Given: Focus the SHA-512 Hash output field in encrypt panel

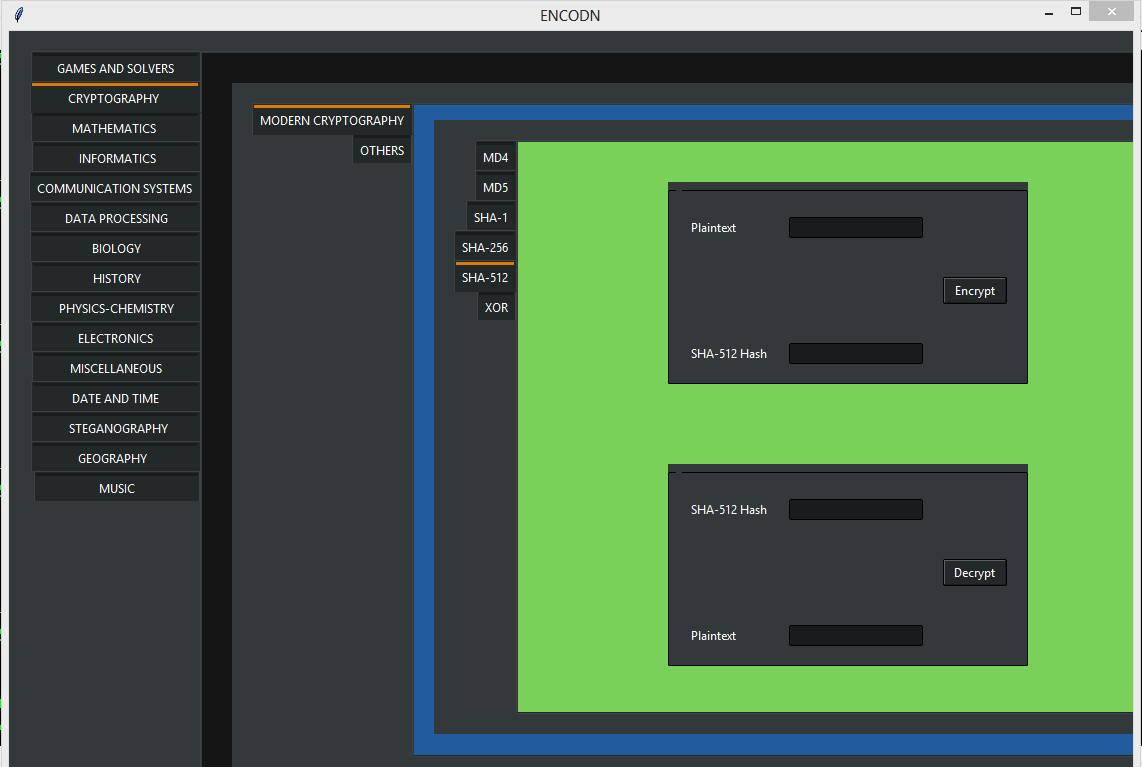Looking at the screenshot, I should pos(855,354).
